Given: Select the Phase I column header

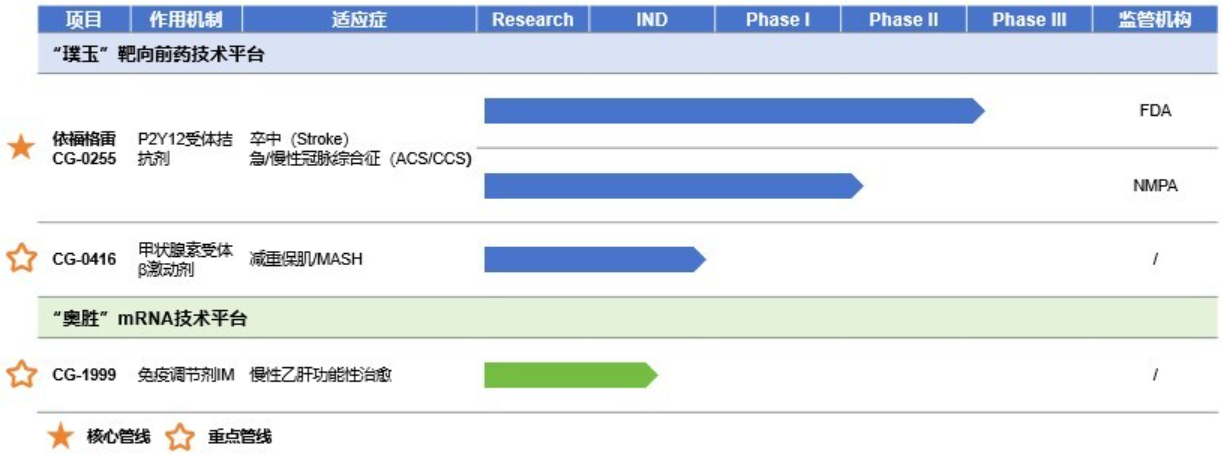Looking at the screenshot, I should pos(778,20).
